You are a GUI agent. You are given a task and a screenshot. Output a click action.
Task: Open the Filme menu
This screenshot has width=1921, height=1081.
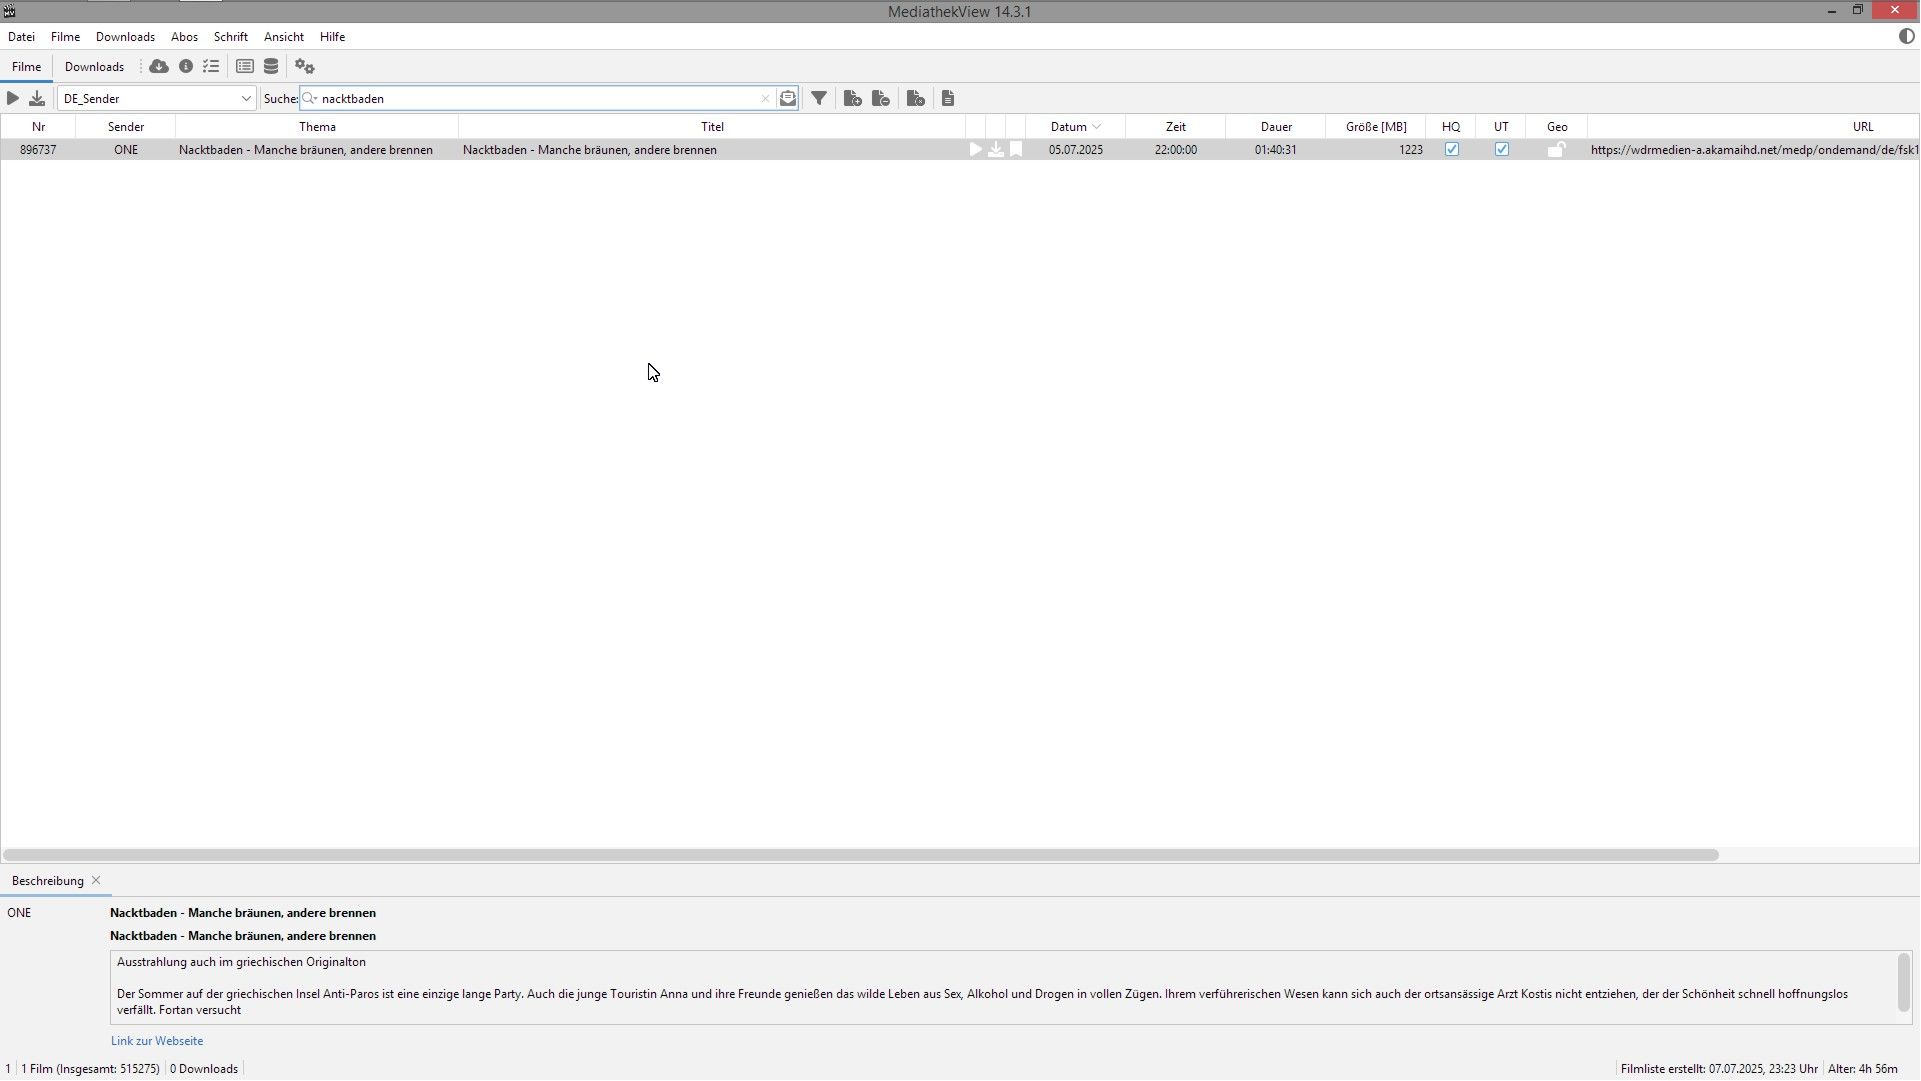[x=65, y=37]
